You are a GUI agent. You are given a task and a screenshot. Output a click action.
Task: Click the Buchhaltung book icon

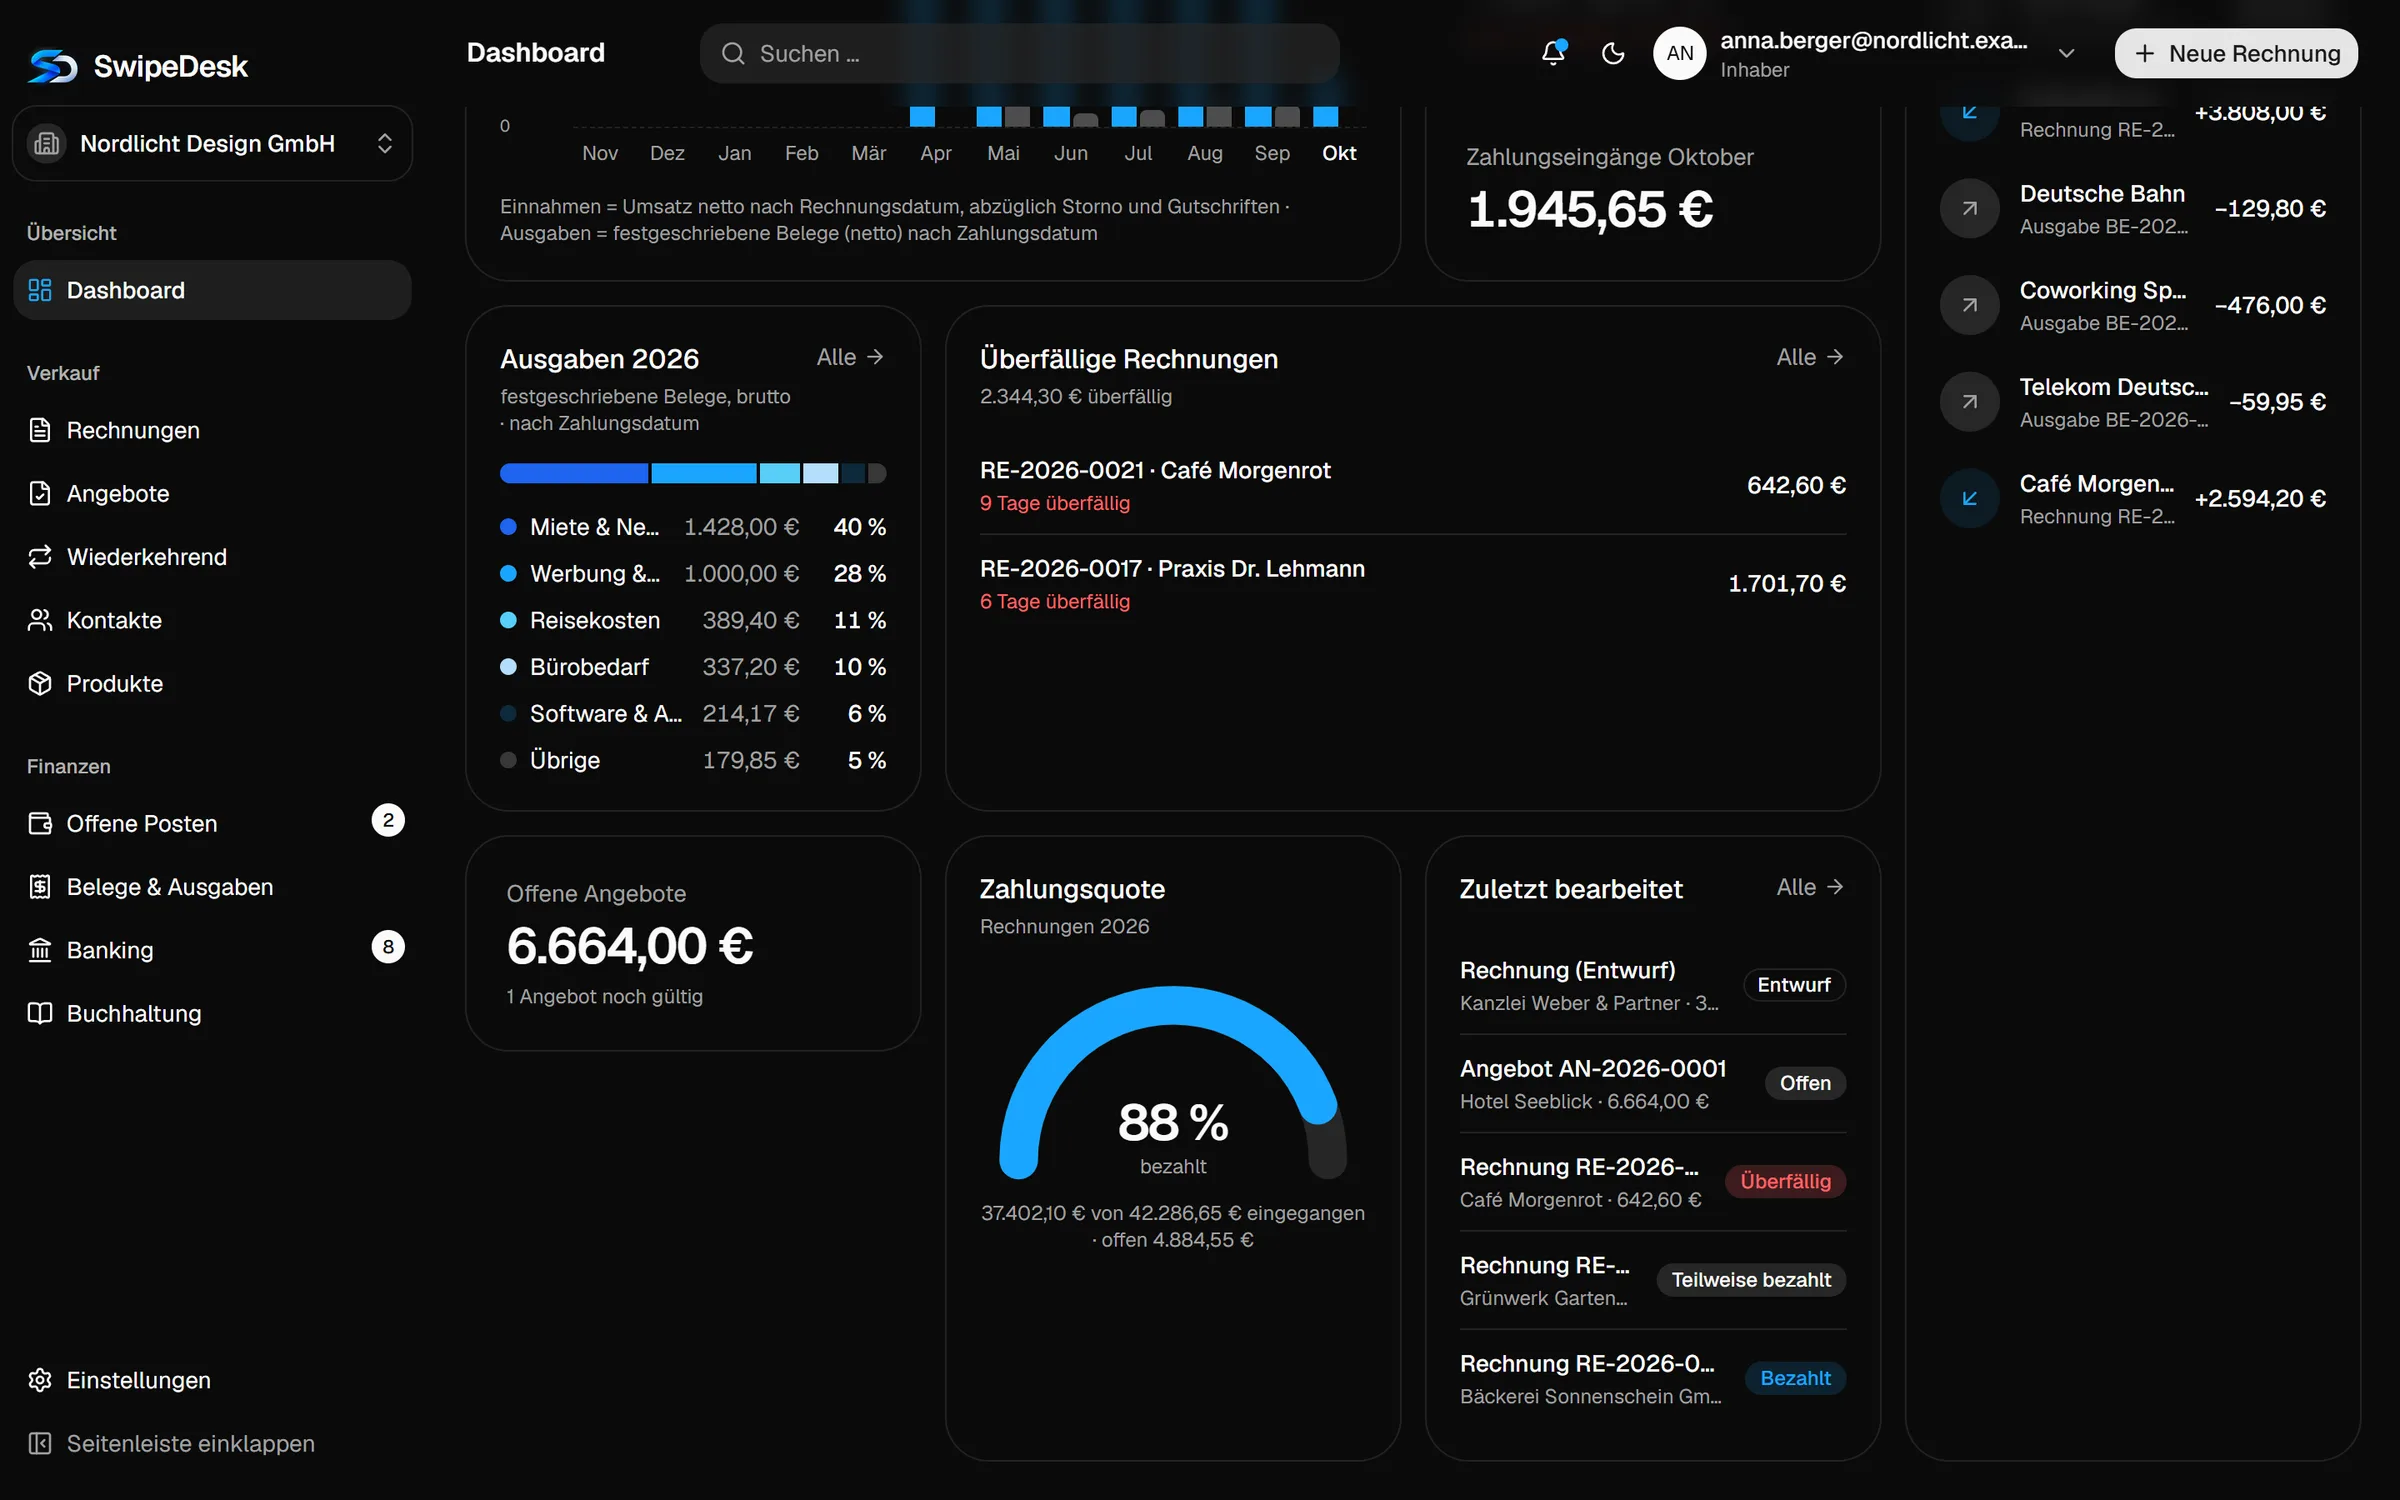point(40,1013)
